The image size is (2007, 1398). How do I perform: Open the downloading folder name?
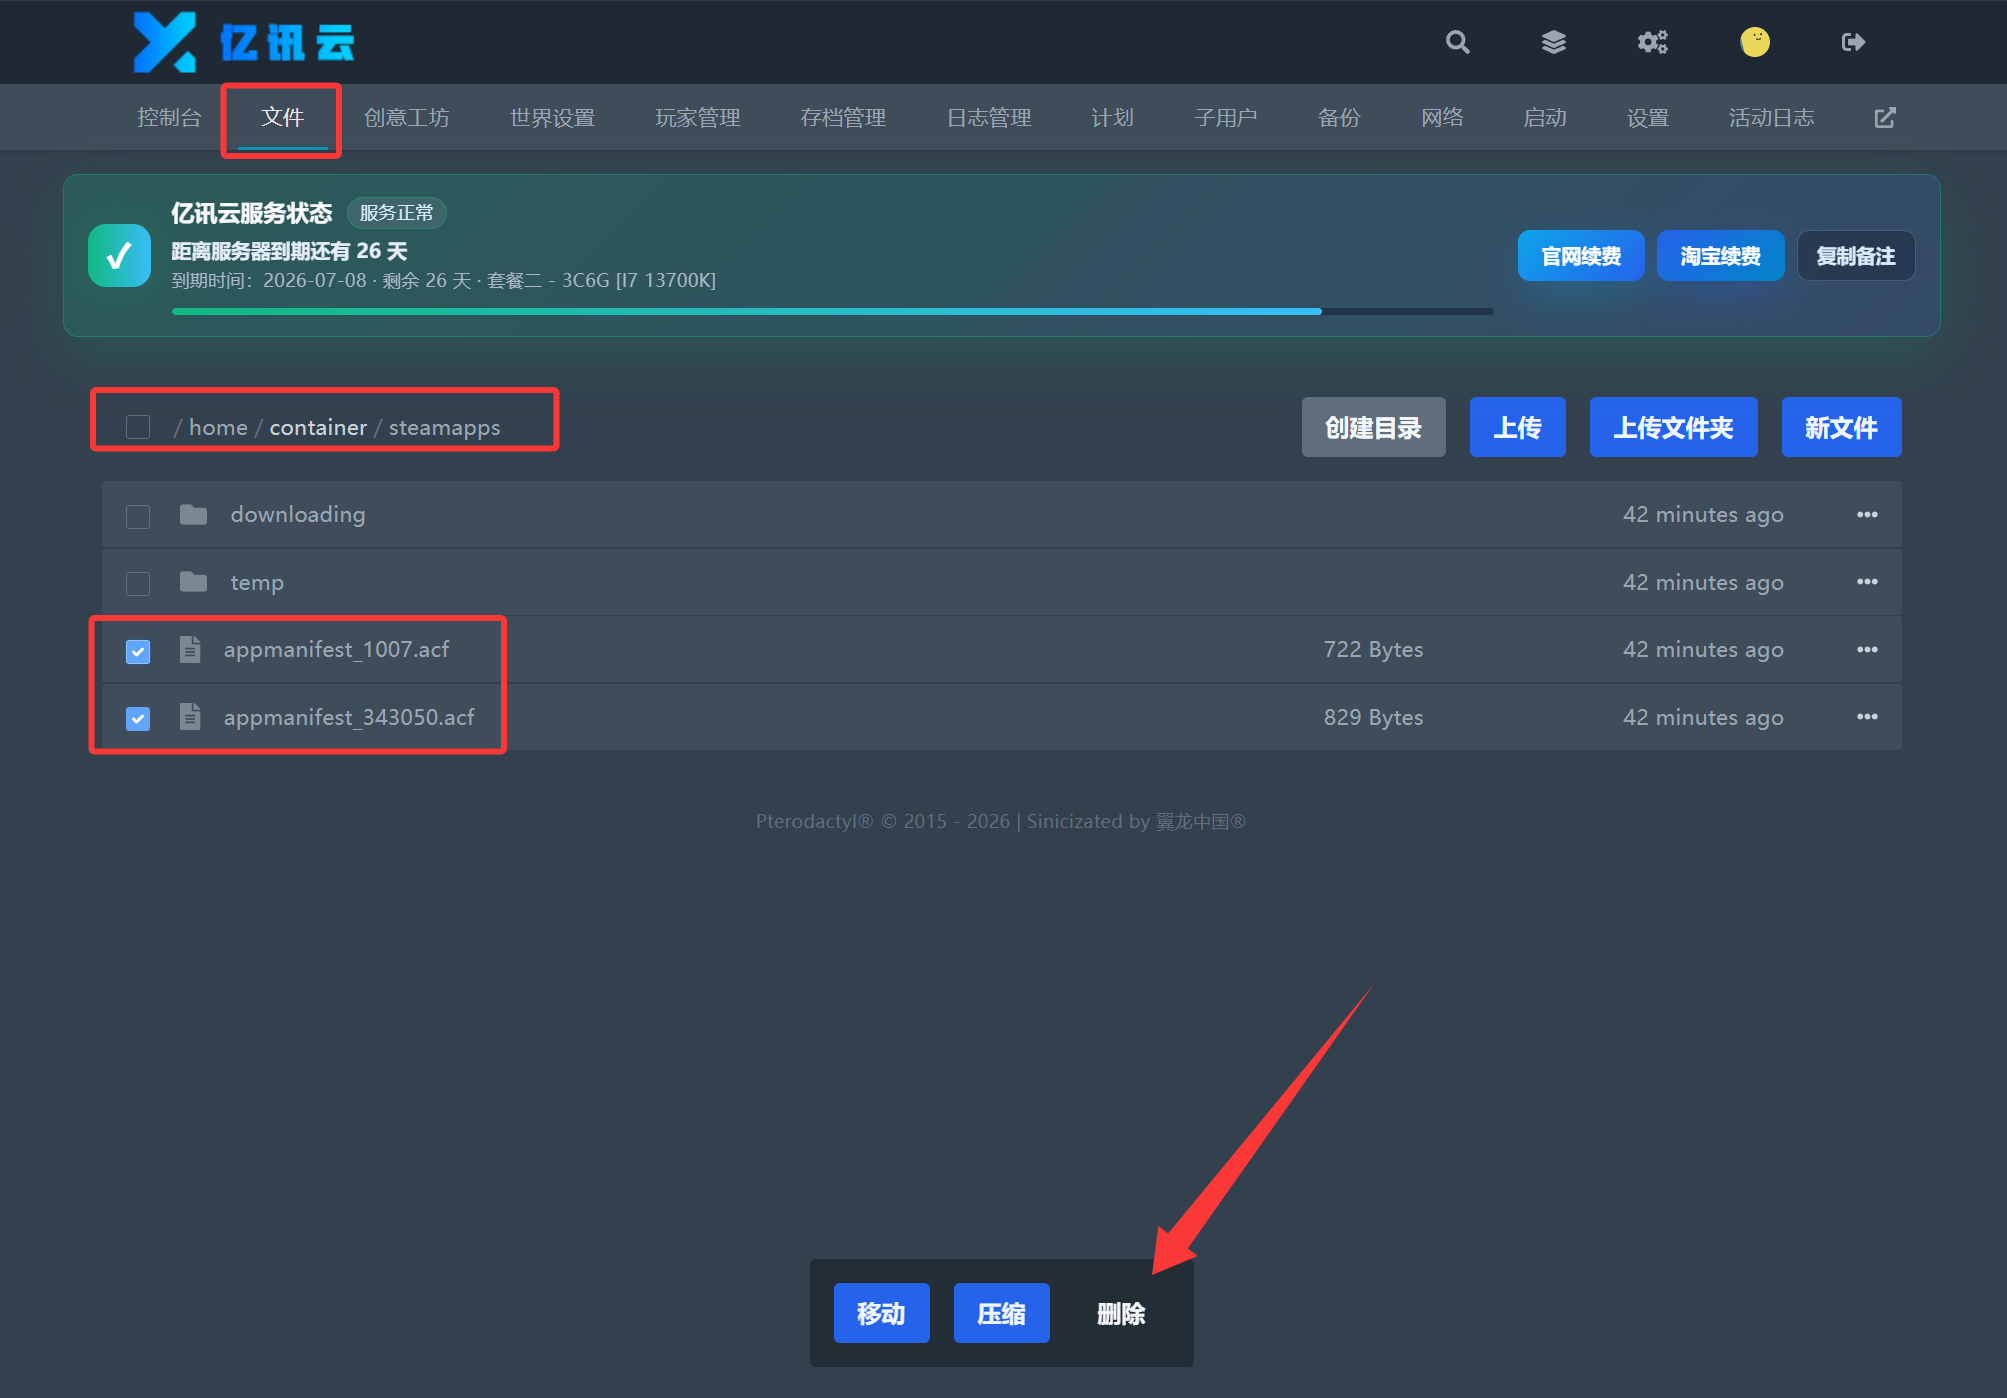tap(298, 514)
